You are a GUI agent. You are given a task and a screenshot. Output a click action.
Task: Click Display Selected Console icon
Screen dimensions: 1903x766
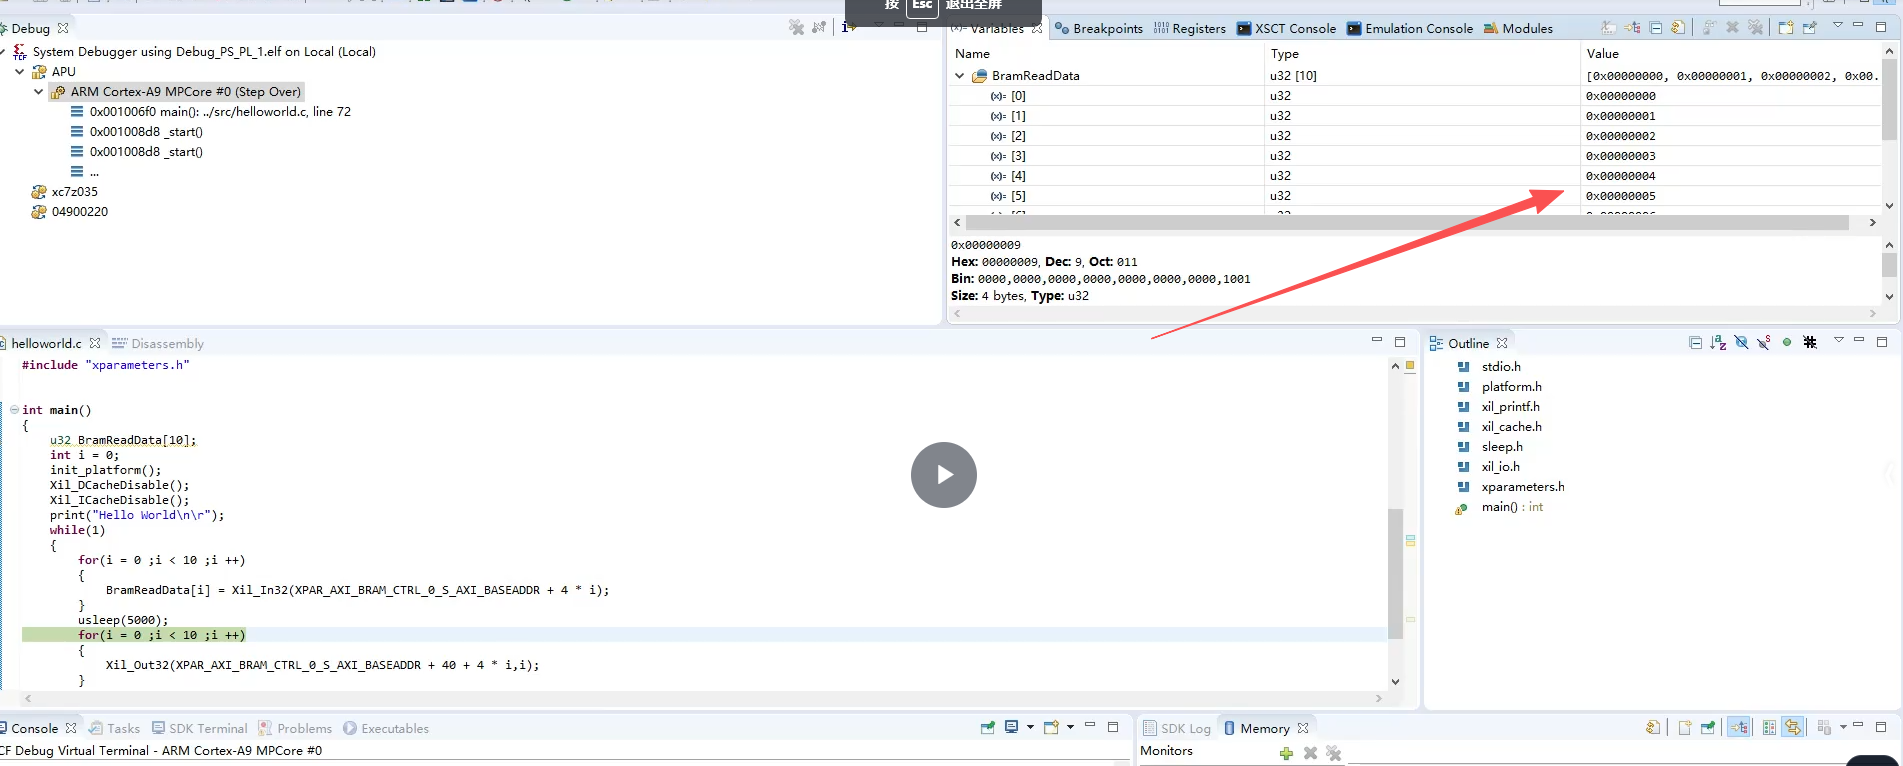pos(1011,727)
